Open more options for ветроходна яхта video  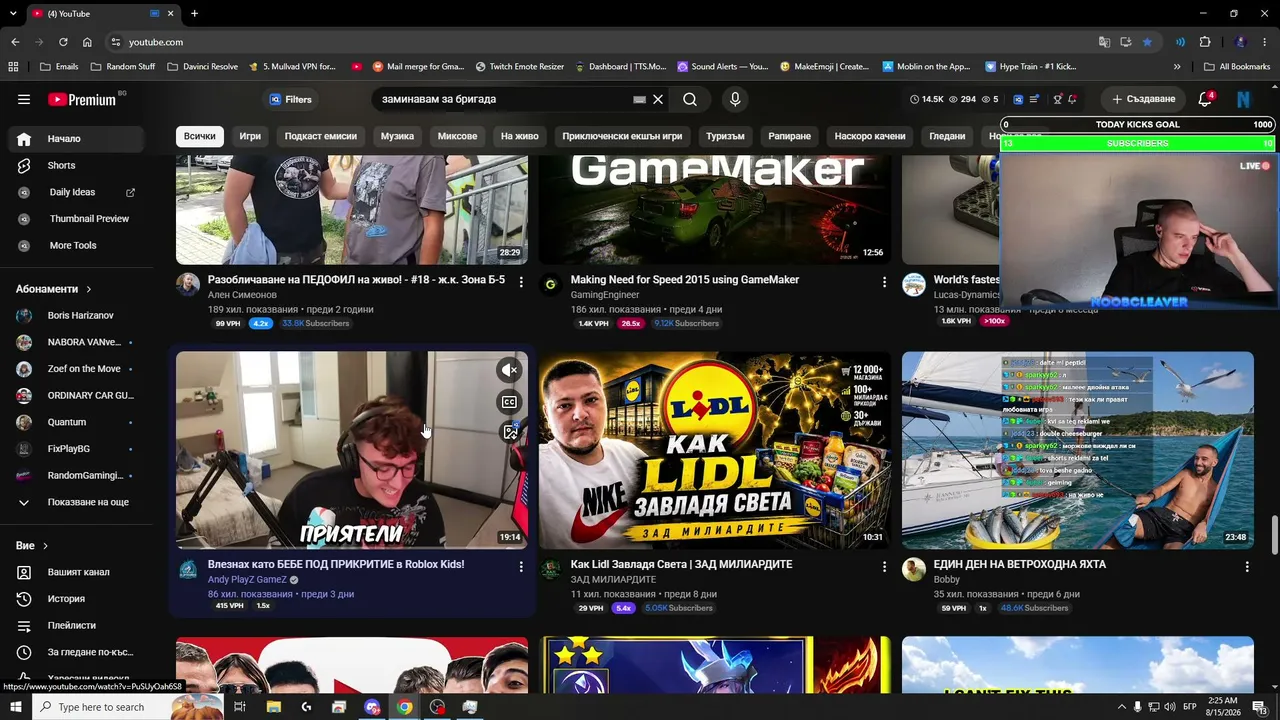coord(1247,566)
